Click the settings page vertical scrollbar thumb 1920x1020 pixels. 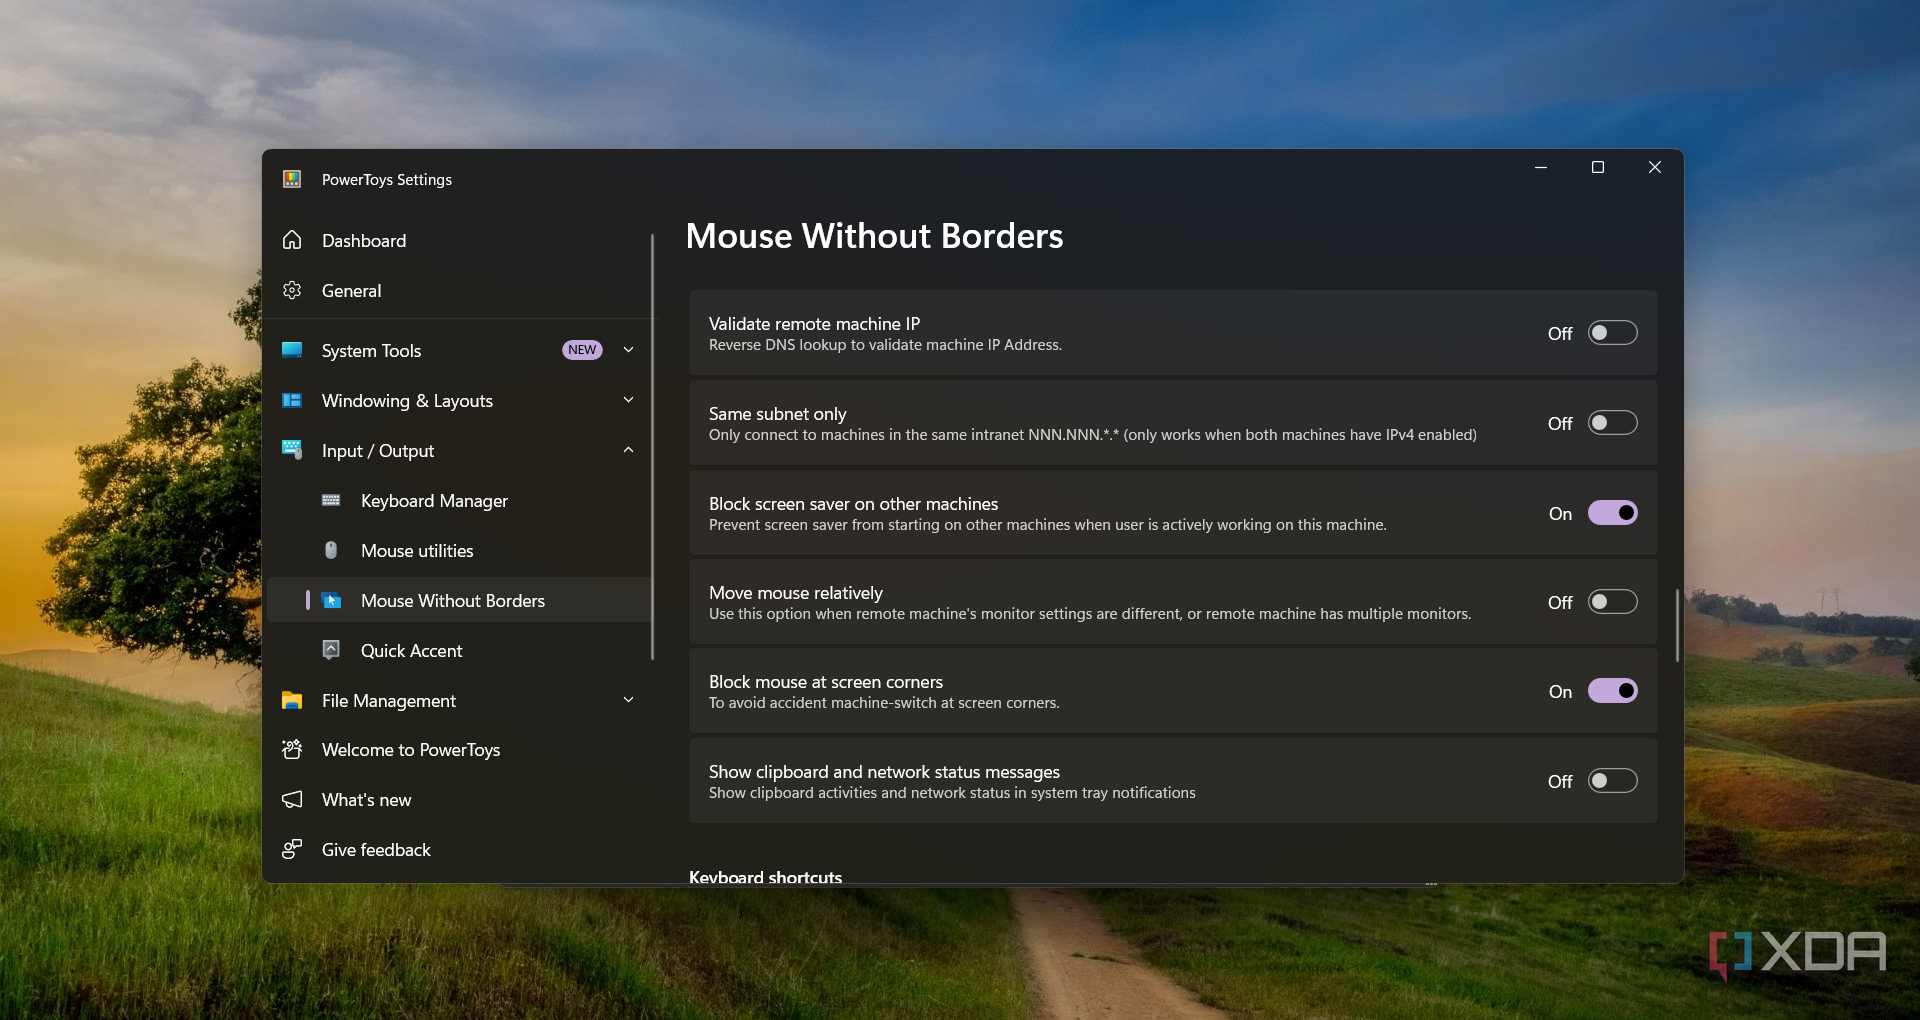coord(1677,625)
